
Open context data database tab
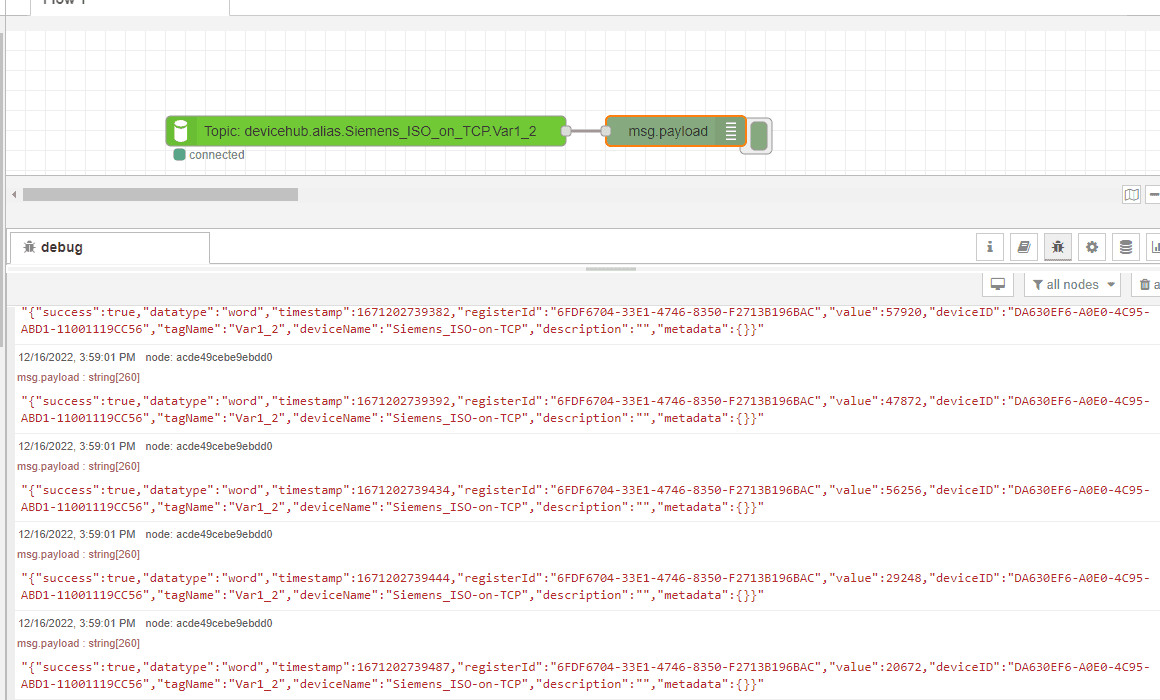[x=1126, y=247]
